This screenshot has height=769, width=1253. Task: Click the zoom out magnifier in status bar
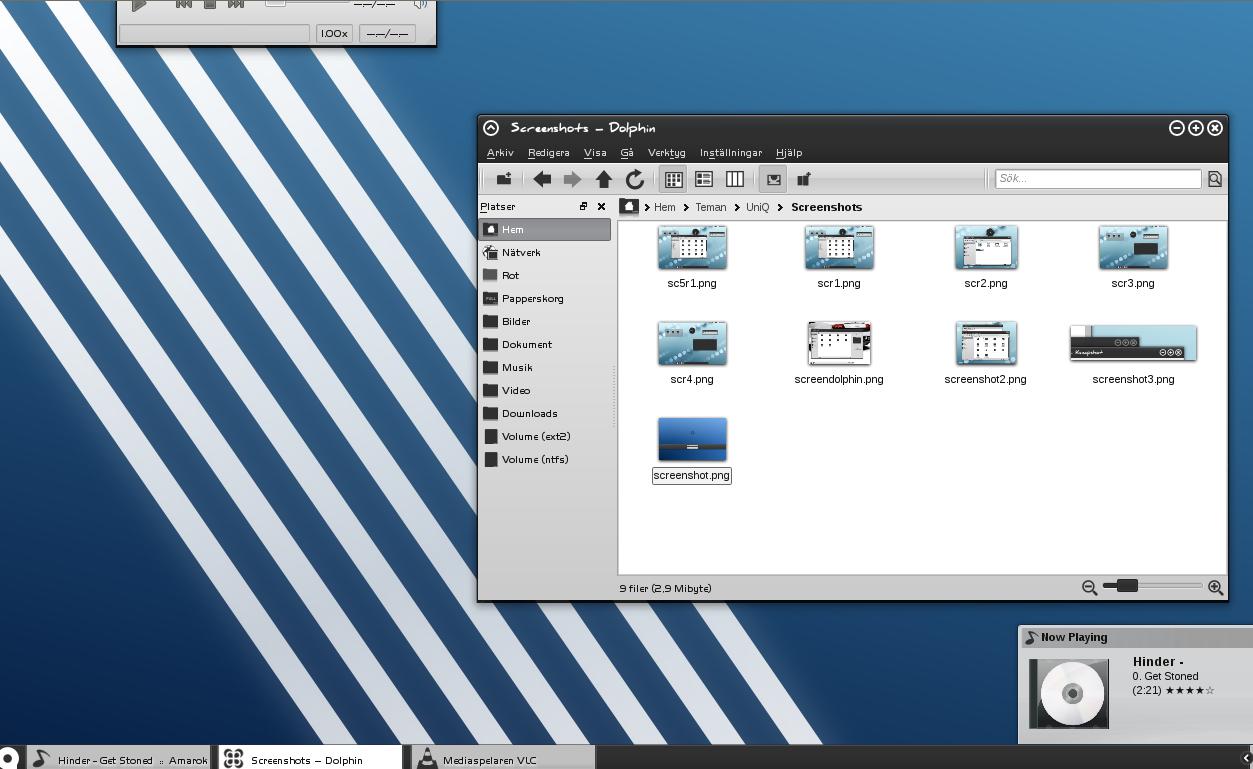pyautogui.click(x=1089, y=587)
